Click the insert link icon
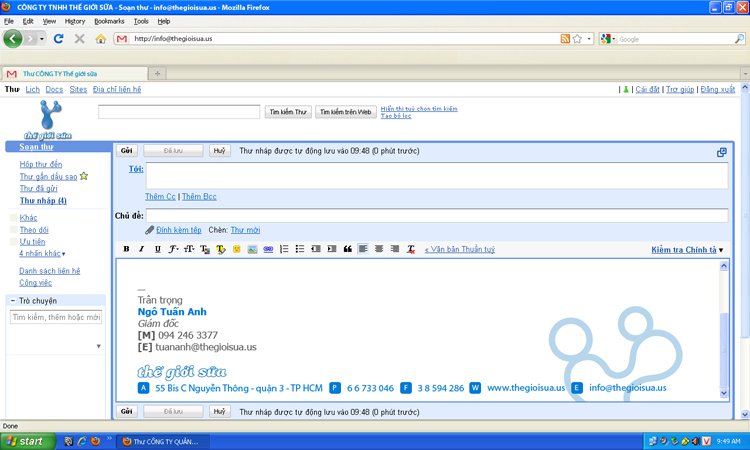This screenshot has width=750, height=450. click(268, 249)
